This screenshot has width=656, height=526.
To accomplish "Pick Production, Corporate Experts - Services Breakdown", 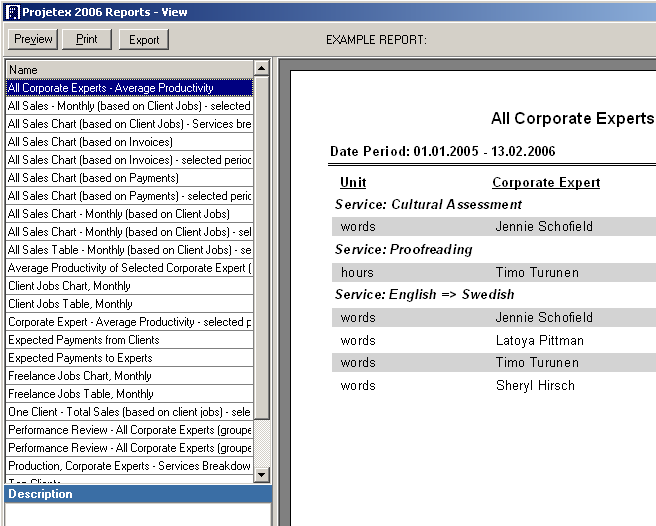I will point(129,466).
